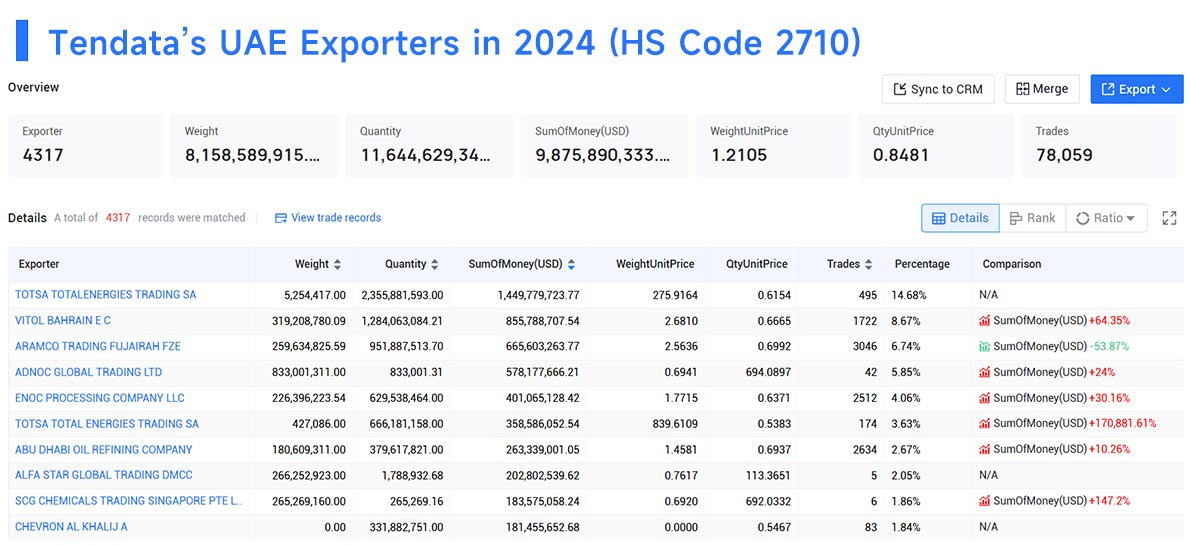Click the fullscreen expand icon
Screen dimensions: 1190x545
(1169, 218)
